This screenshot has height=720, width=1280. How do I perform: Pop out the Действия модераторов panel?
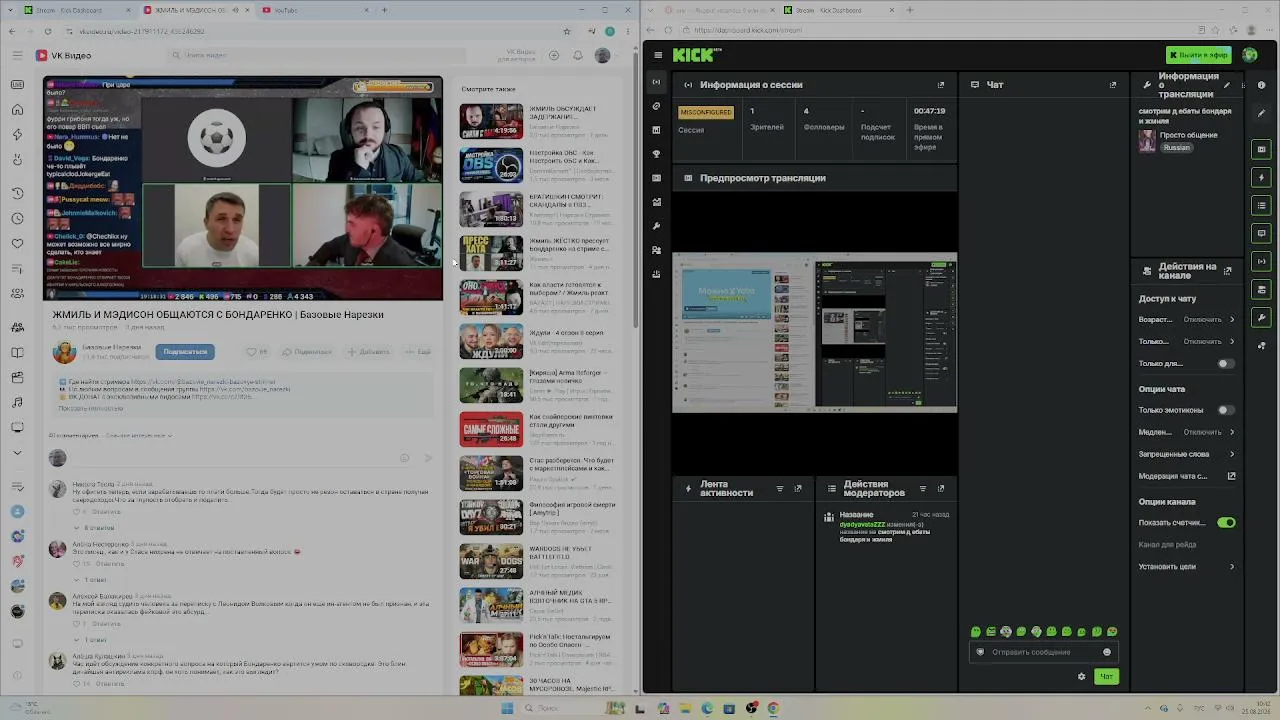pyautogui.click(x=941, y=489)
